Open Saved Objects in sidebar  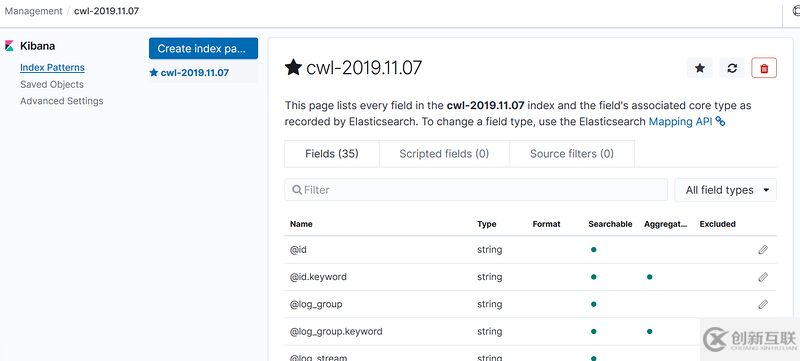[x=52, y=85]
